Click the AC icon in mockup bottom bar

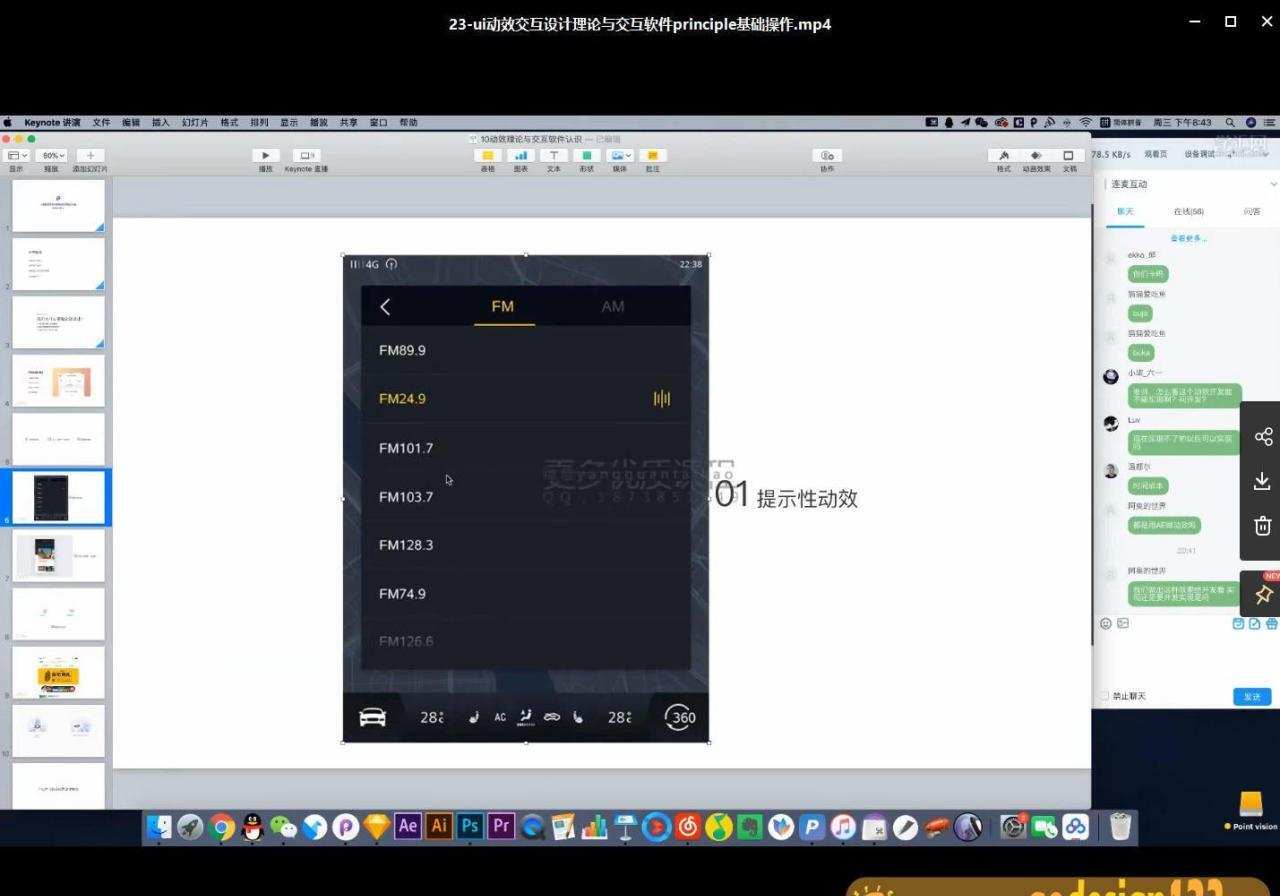pos(500,717)
